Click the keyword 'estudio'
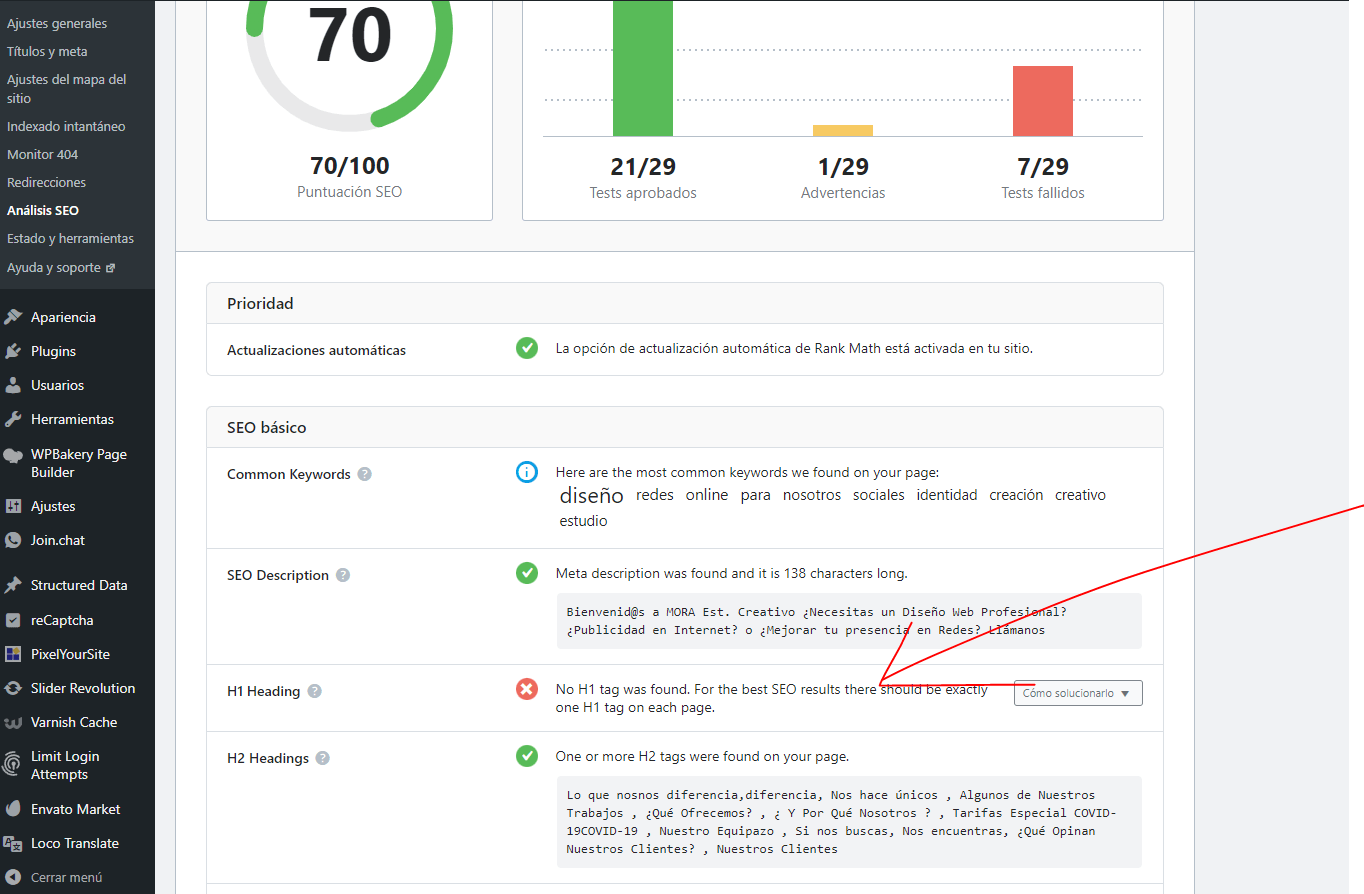The width and height of the screenshot is (1364, 894). click(583, 521)
